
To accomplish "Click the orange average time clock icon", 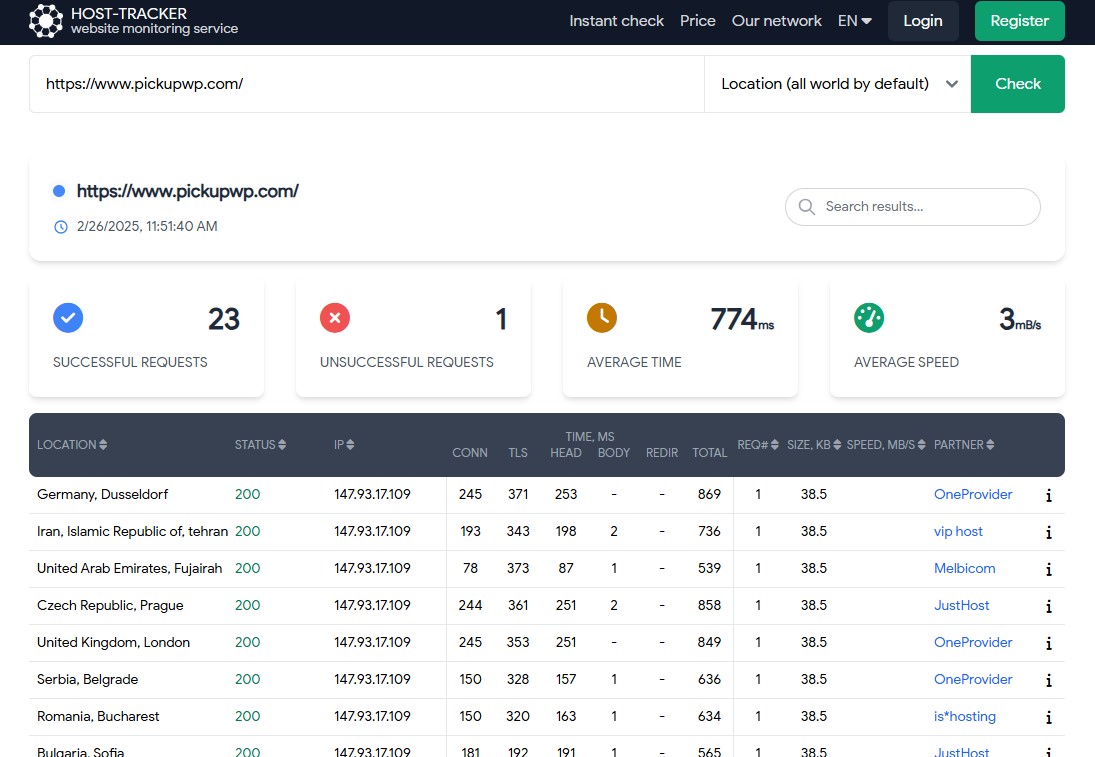I will [x=601, y=318].
